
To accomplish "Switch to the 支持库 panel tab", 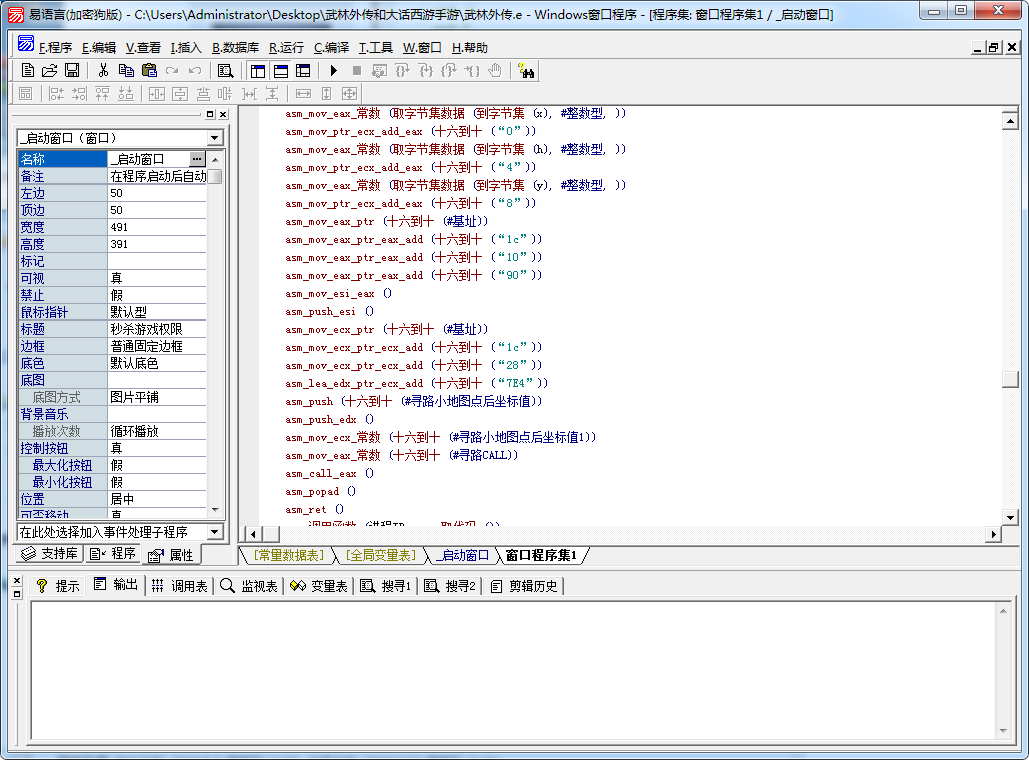I will (50, 554).
